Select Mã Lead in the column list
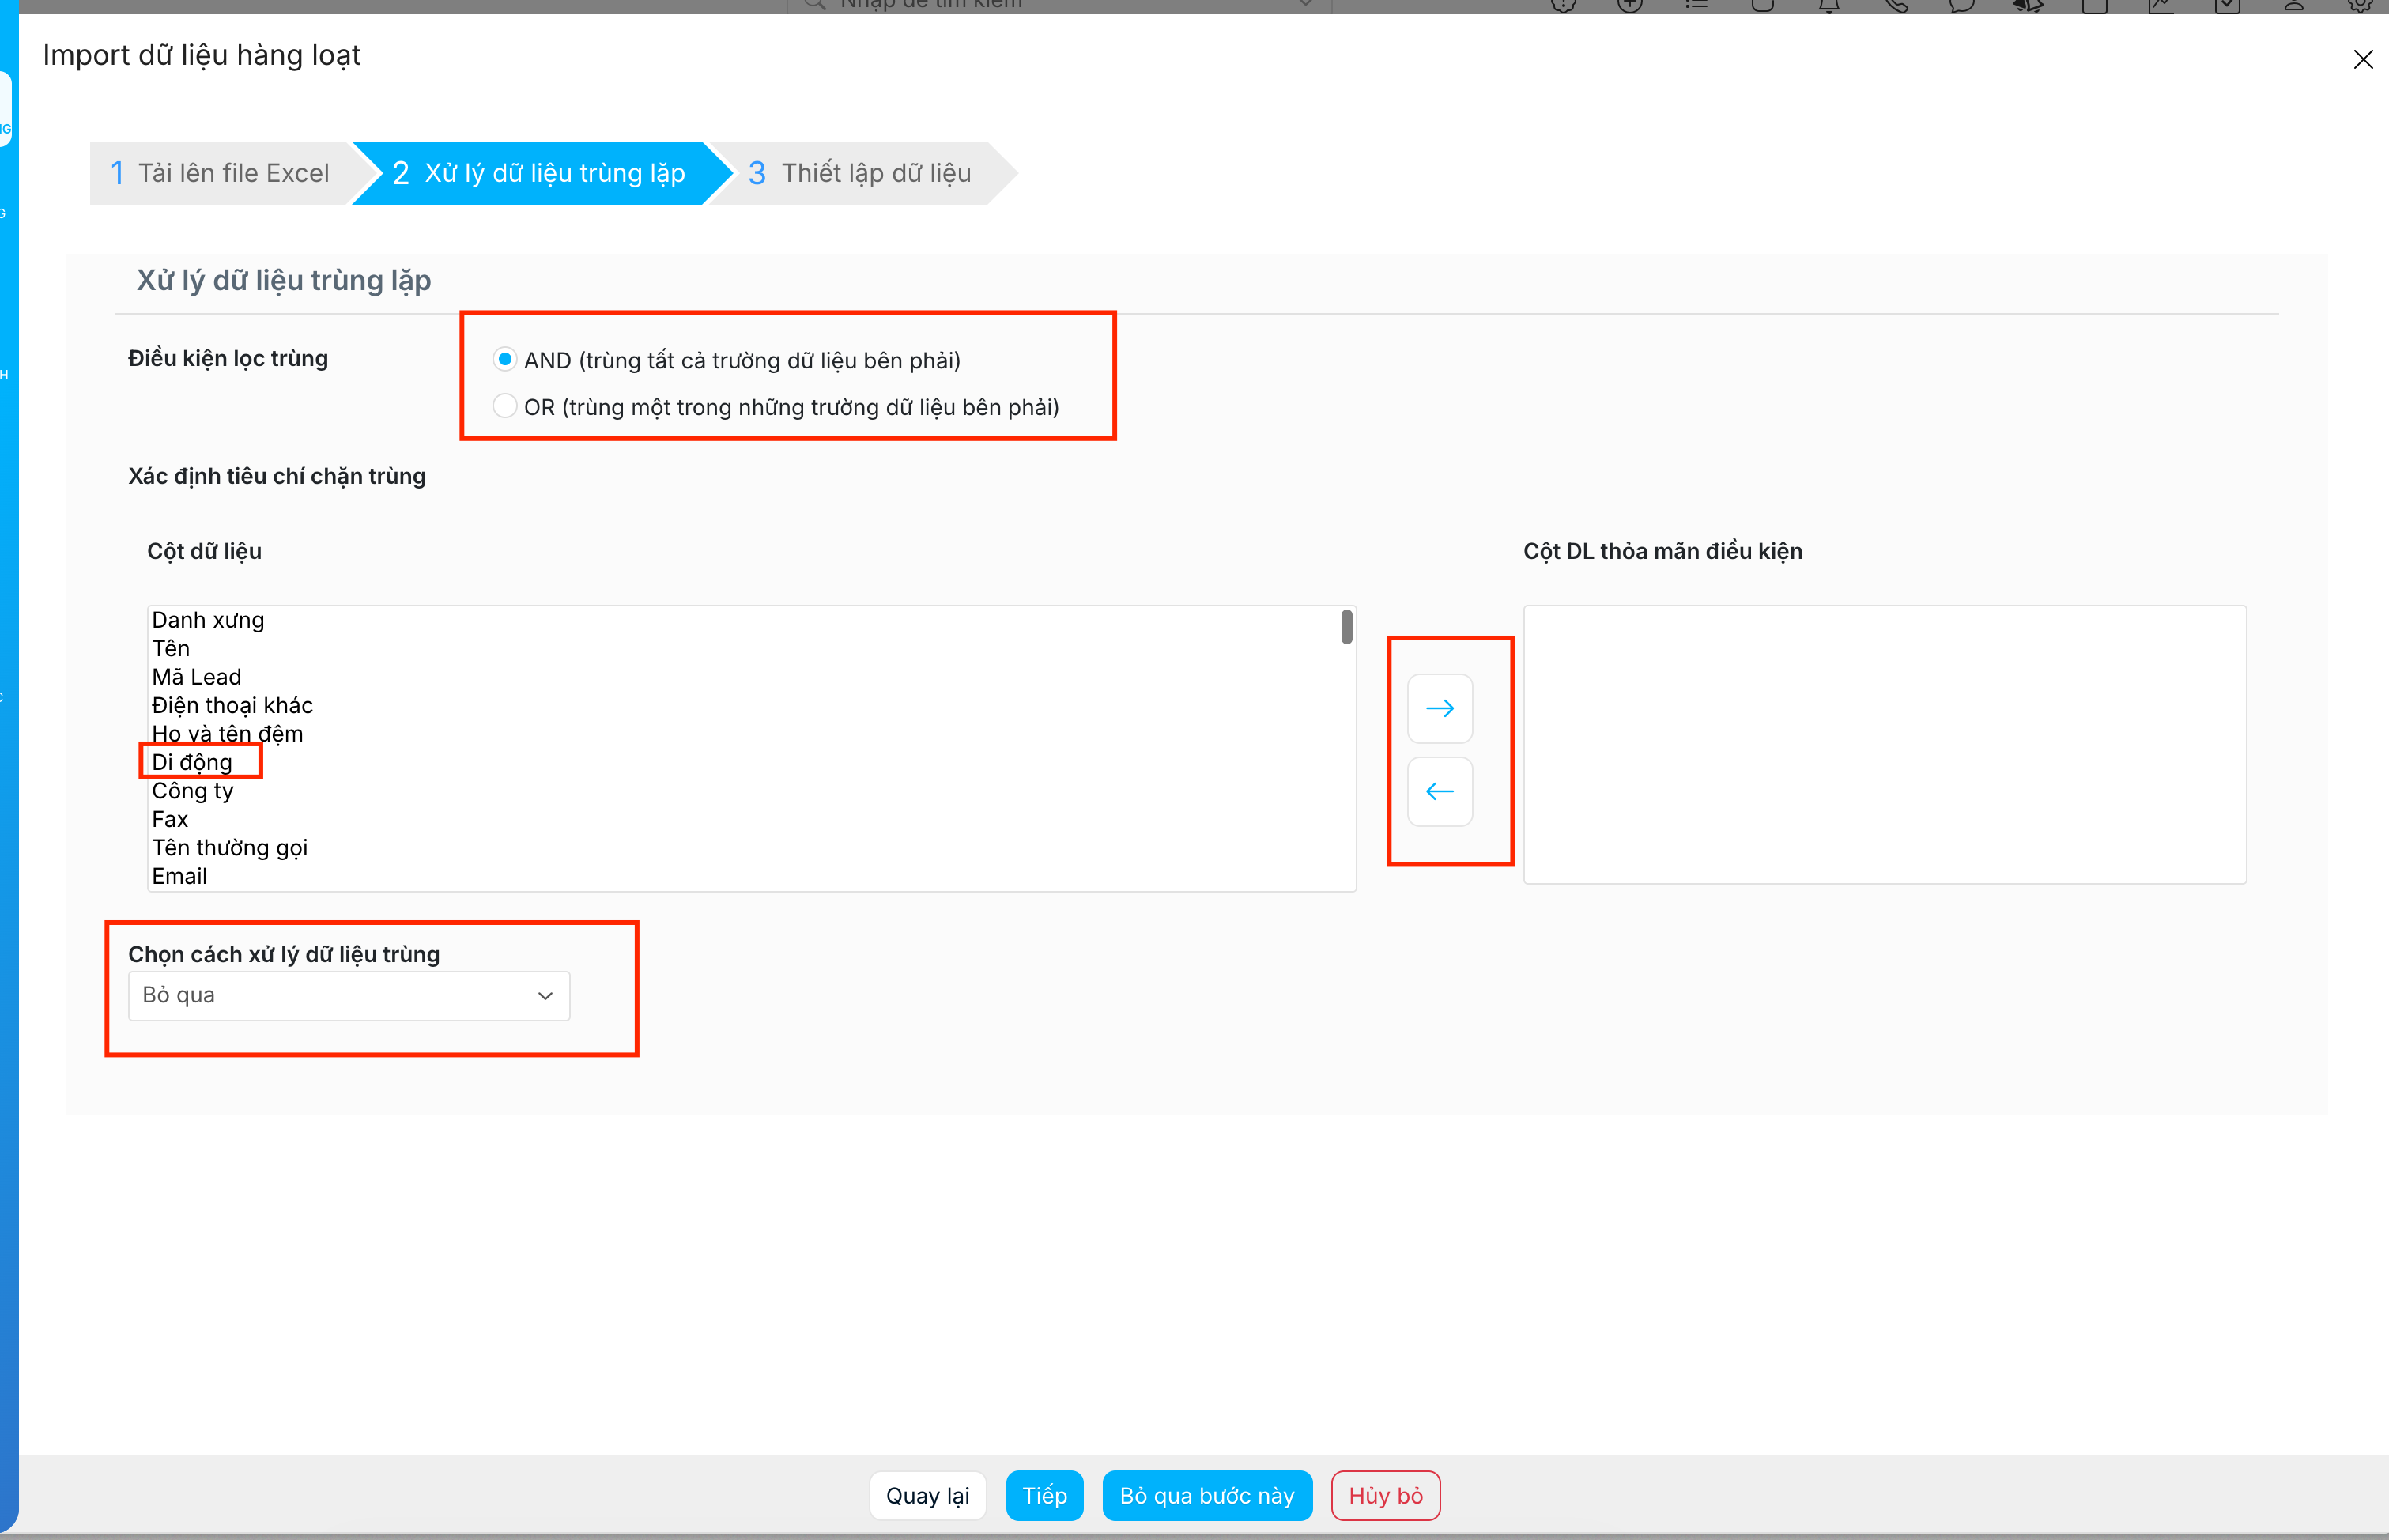Image resolution: width=2389 pixels, height=1540 pixels. tap(196, 677)
